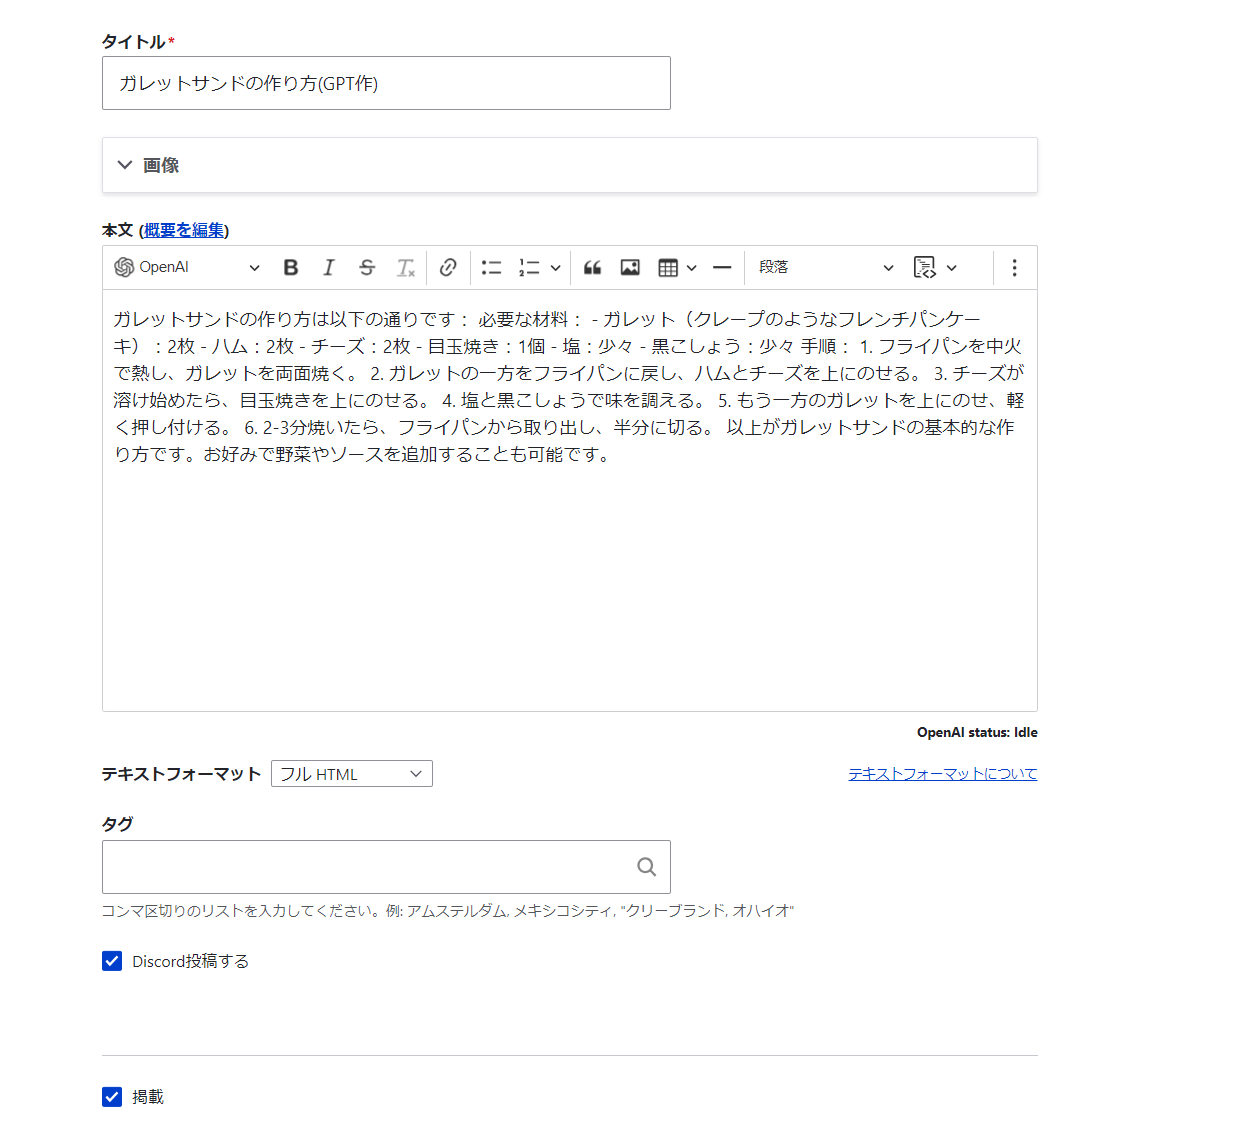The image size is (1251, 1136).
Task: Open the OpenAI dropdown in toolbar
Action: [187, 267]
